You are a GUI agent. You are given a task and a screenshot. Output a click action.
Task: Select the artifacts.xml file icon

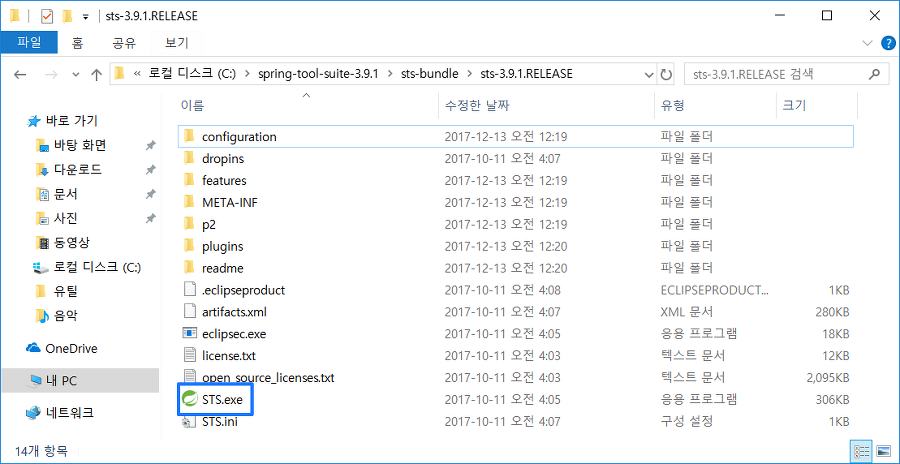[189, 312]
